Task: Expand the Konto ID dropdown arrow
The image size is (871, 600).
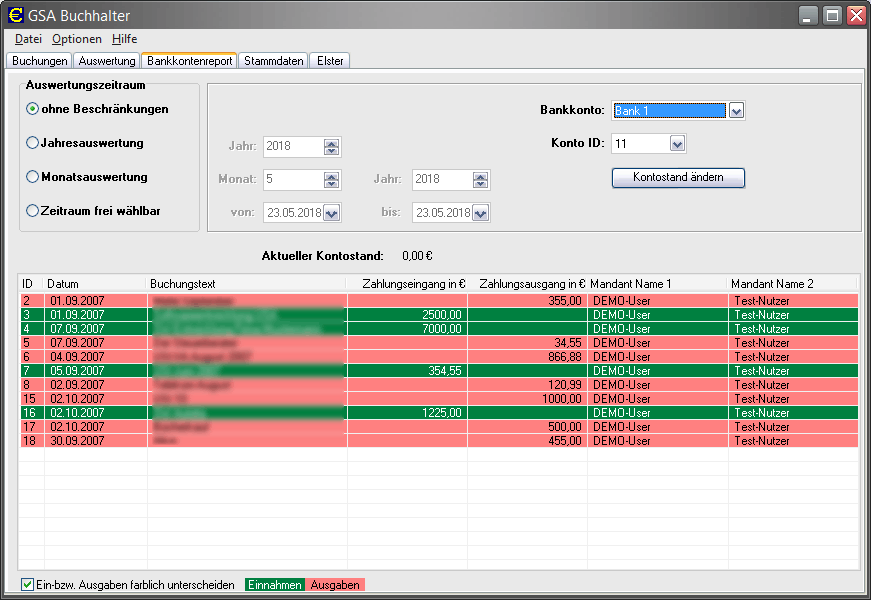Action: click(677, 144)
